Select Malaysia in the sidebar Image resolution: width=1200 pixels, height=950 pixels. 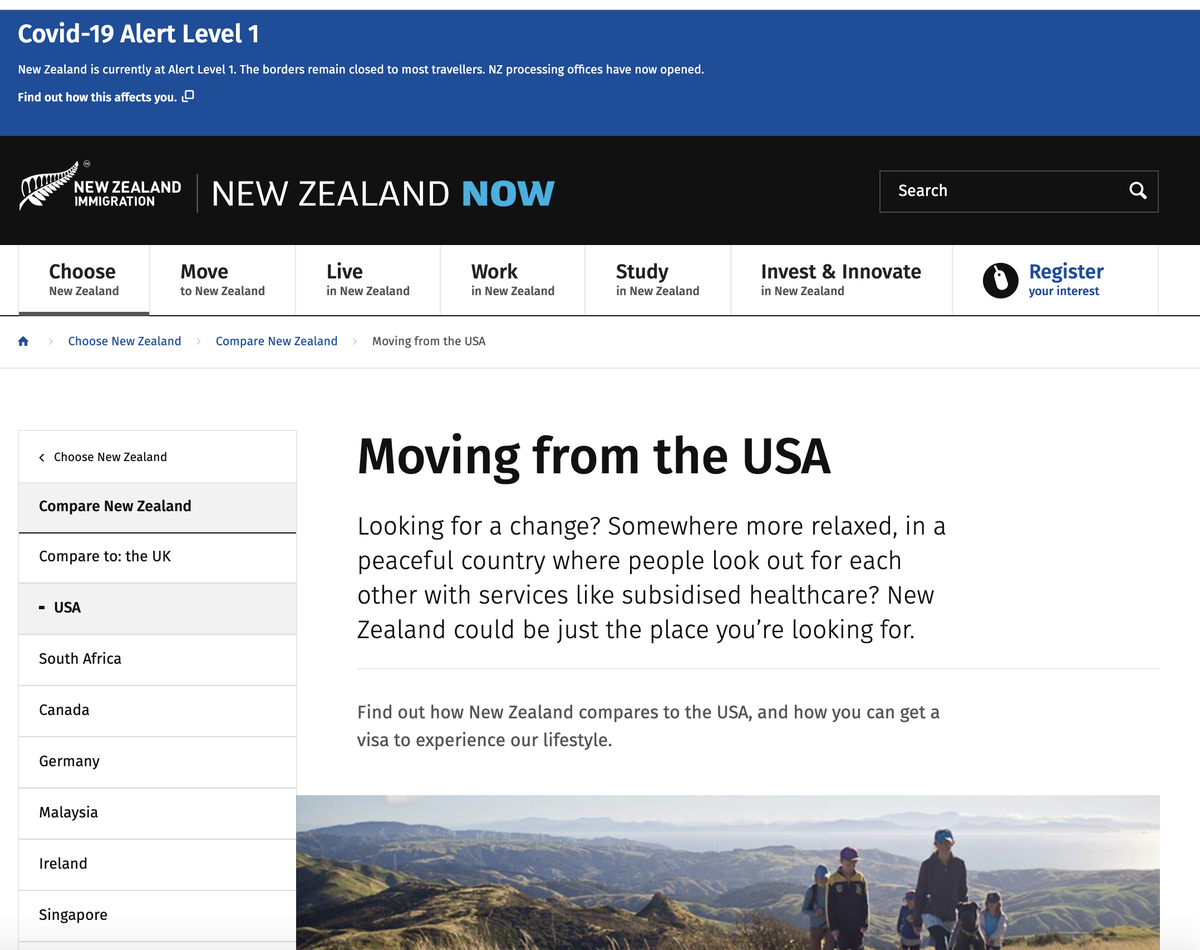pos(157,813)
